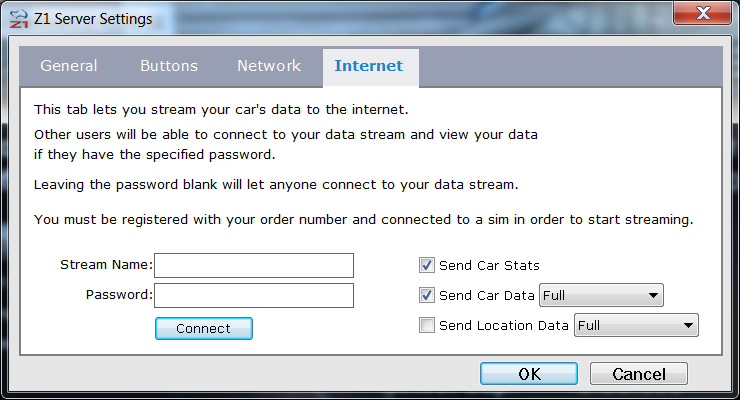Viewport: 740px width, 400px height.
Task: Click the Send Car Stats label text
Action: click(x=489, y=266)
